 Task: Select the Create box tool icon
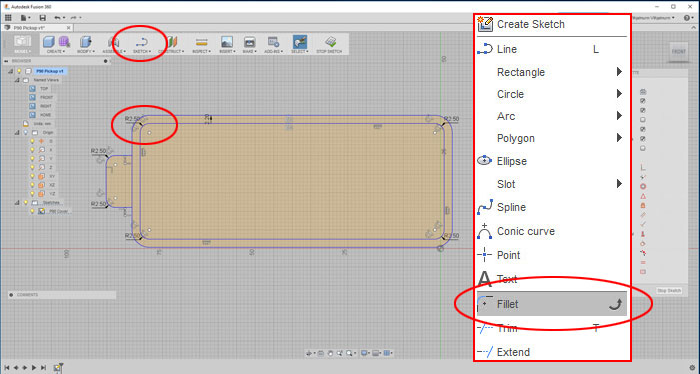click(x=49, y=42)
